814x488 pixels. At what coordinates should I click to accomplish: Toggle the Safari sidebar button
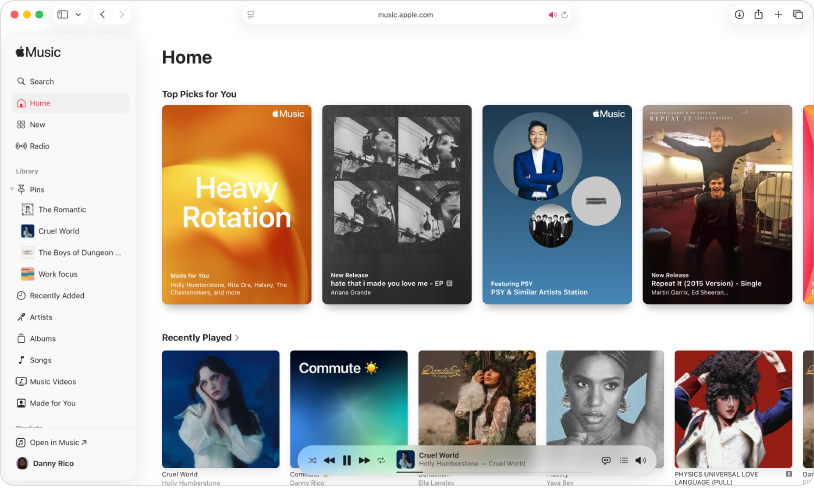pos(62,15)
